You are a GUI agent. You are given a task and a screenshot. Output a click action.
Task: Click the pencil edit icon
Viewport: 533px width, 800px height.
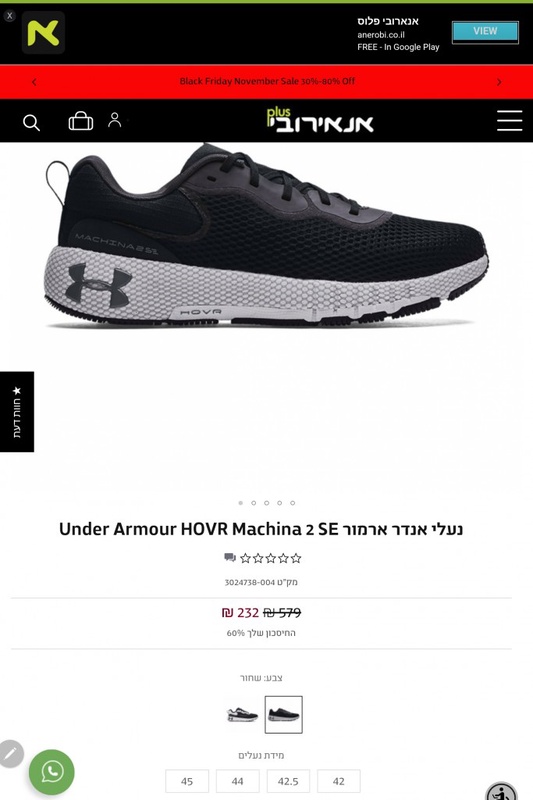(x=11, y=753)
